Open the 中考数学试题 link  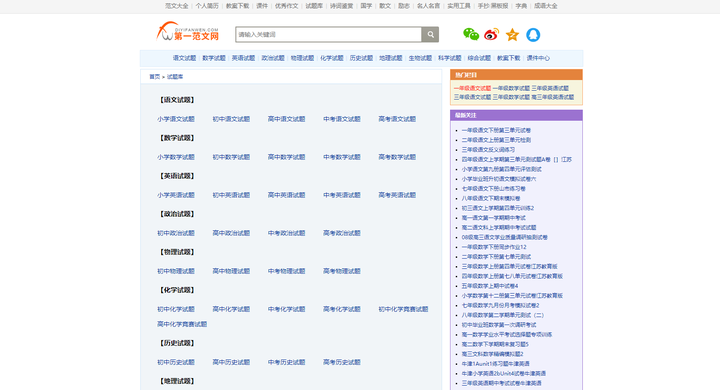click(x=342, y=157)
